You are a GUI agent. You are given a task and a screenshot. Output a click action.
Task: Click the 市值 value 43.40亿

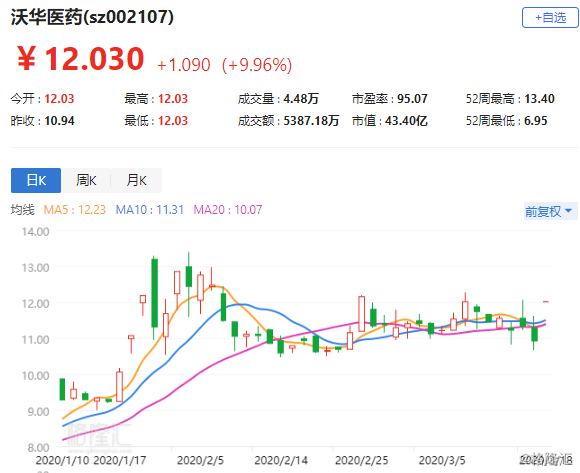click(406, 121)
